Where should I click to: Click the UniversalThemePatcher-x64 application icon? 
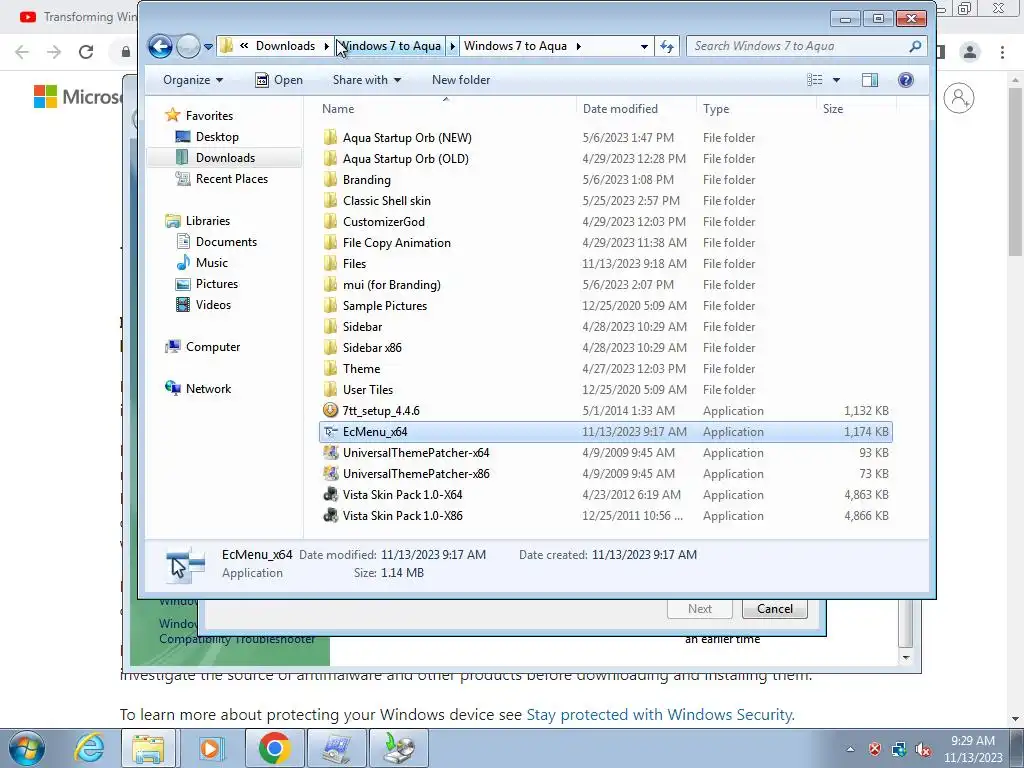point(330,453)
